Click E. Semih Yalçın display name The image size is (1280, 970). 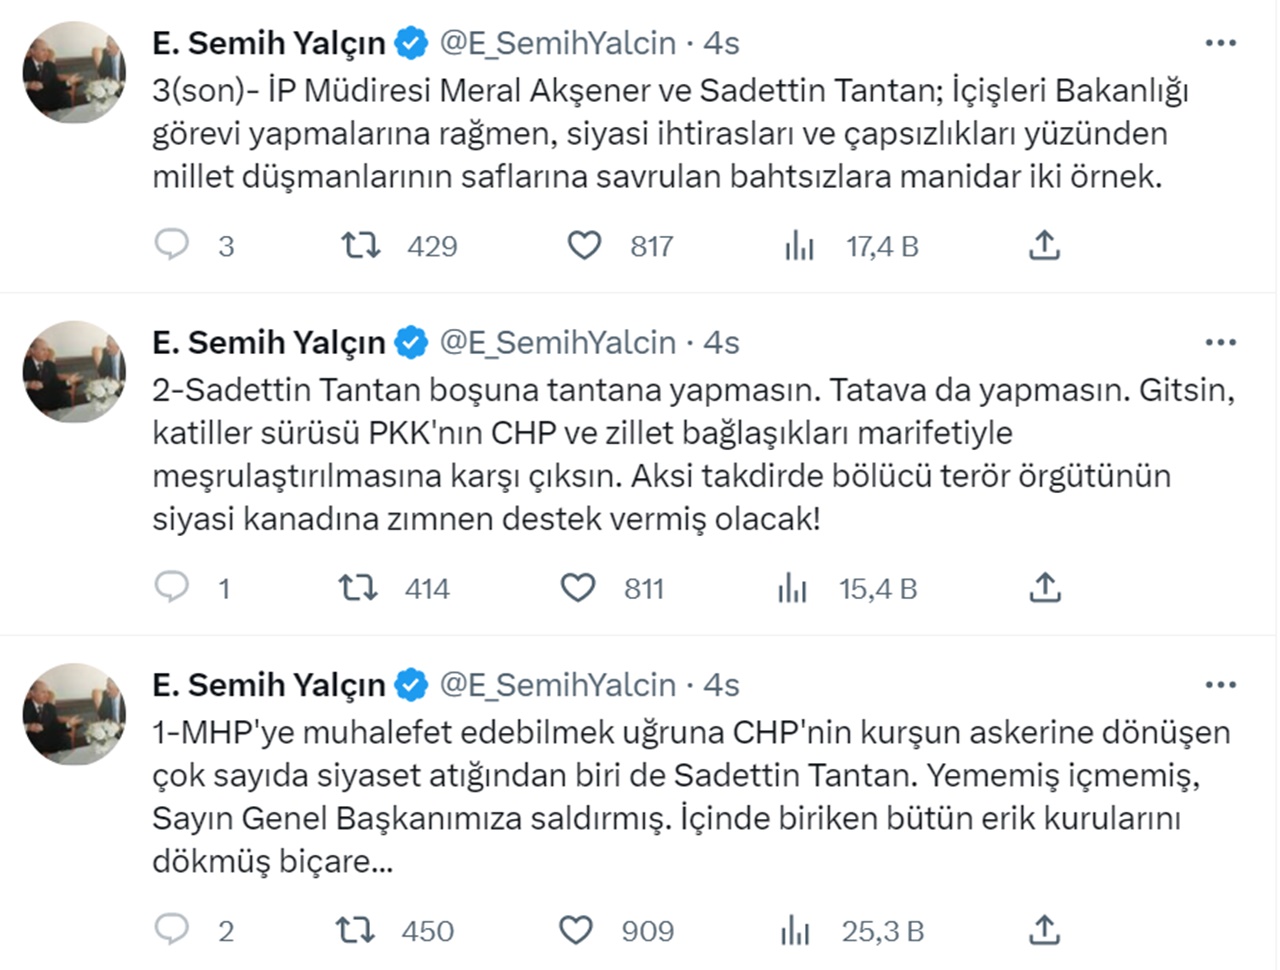[269, 42]
